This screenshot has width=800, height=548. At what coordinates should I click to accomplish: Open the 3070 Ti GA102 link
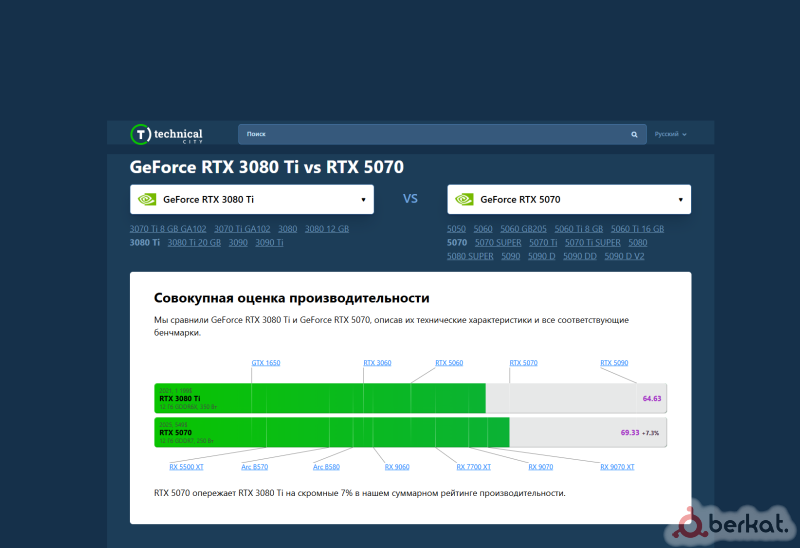[x=242, y=229]
